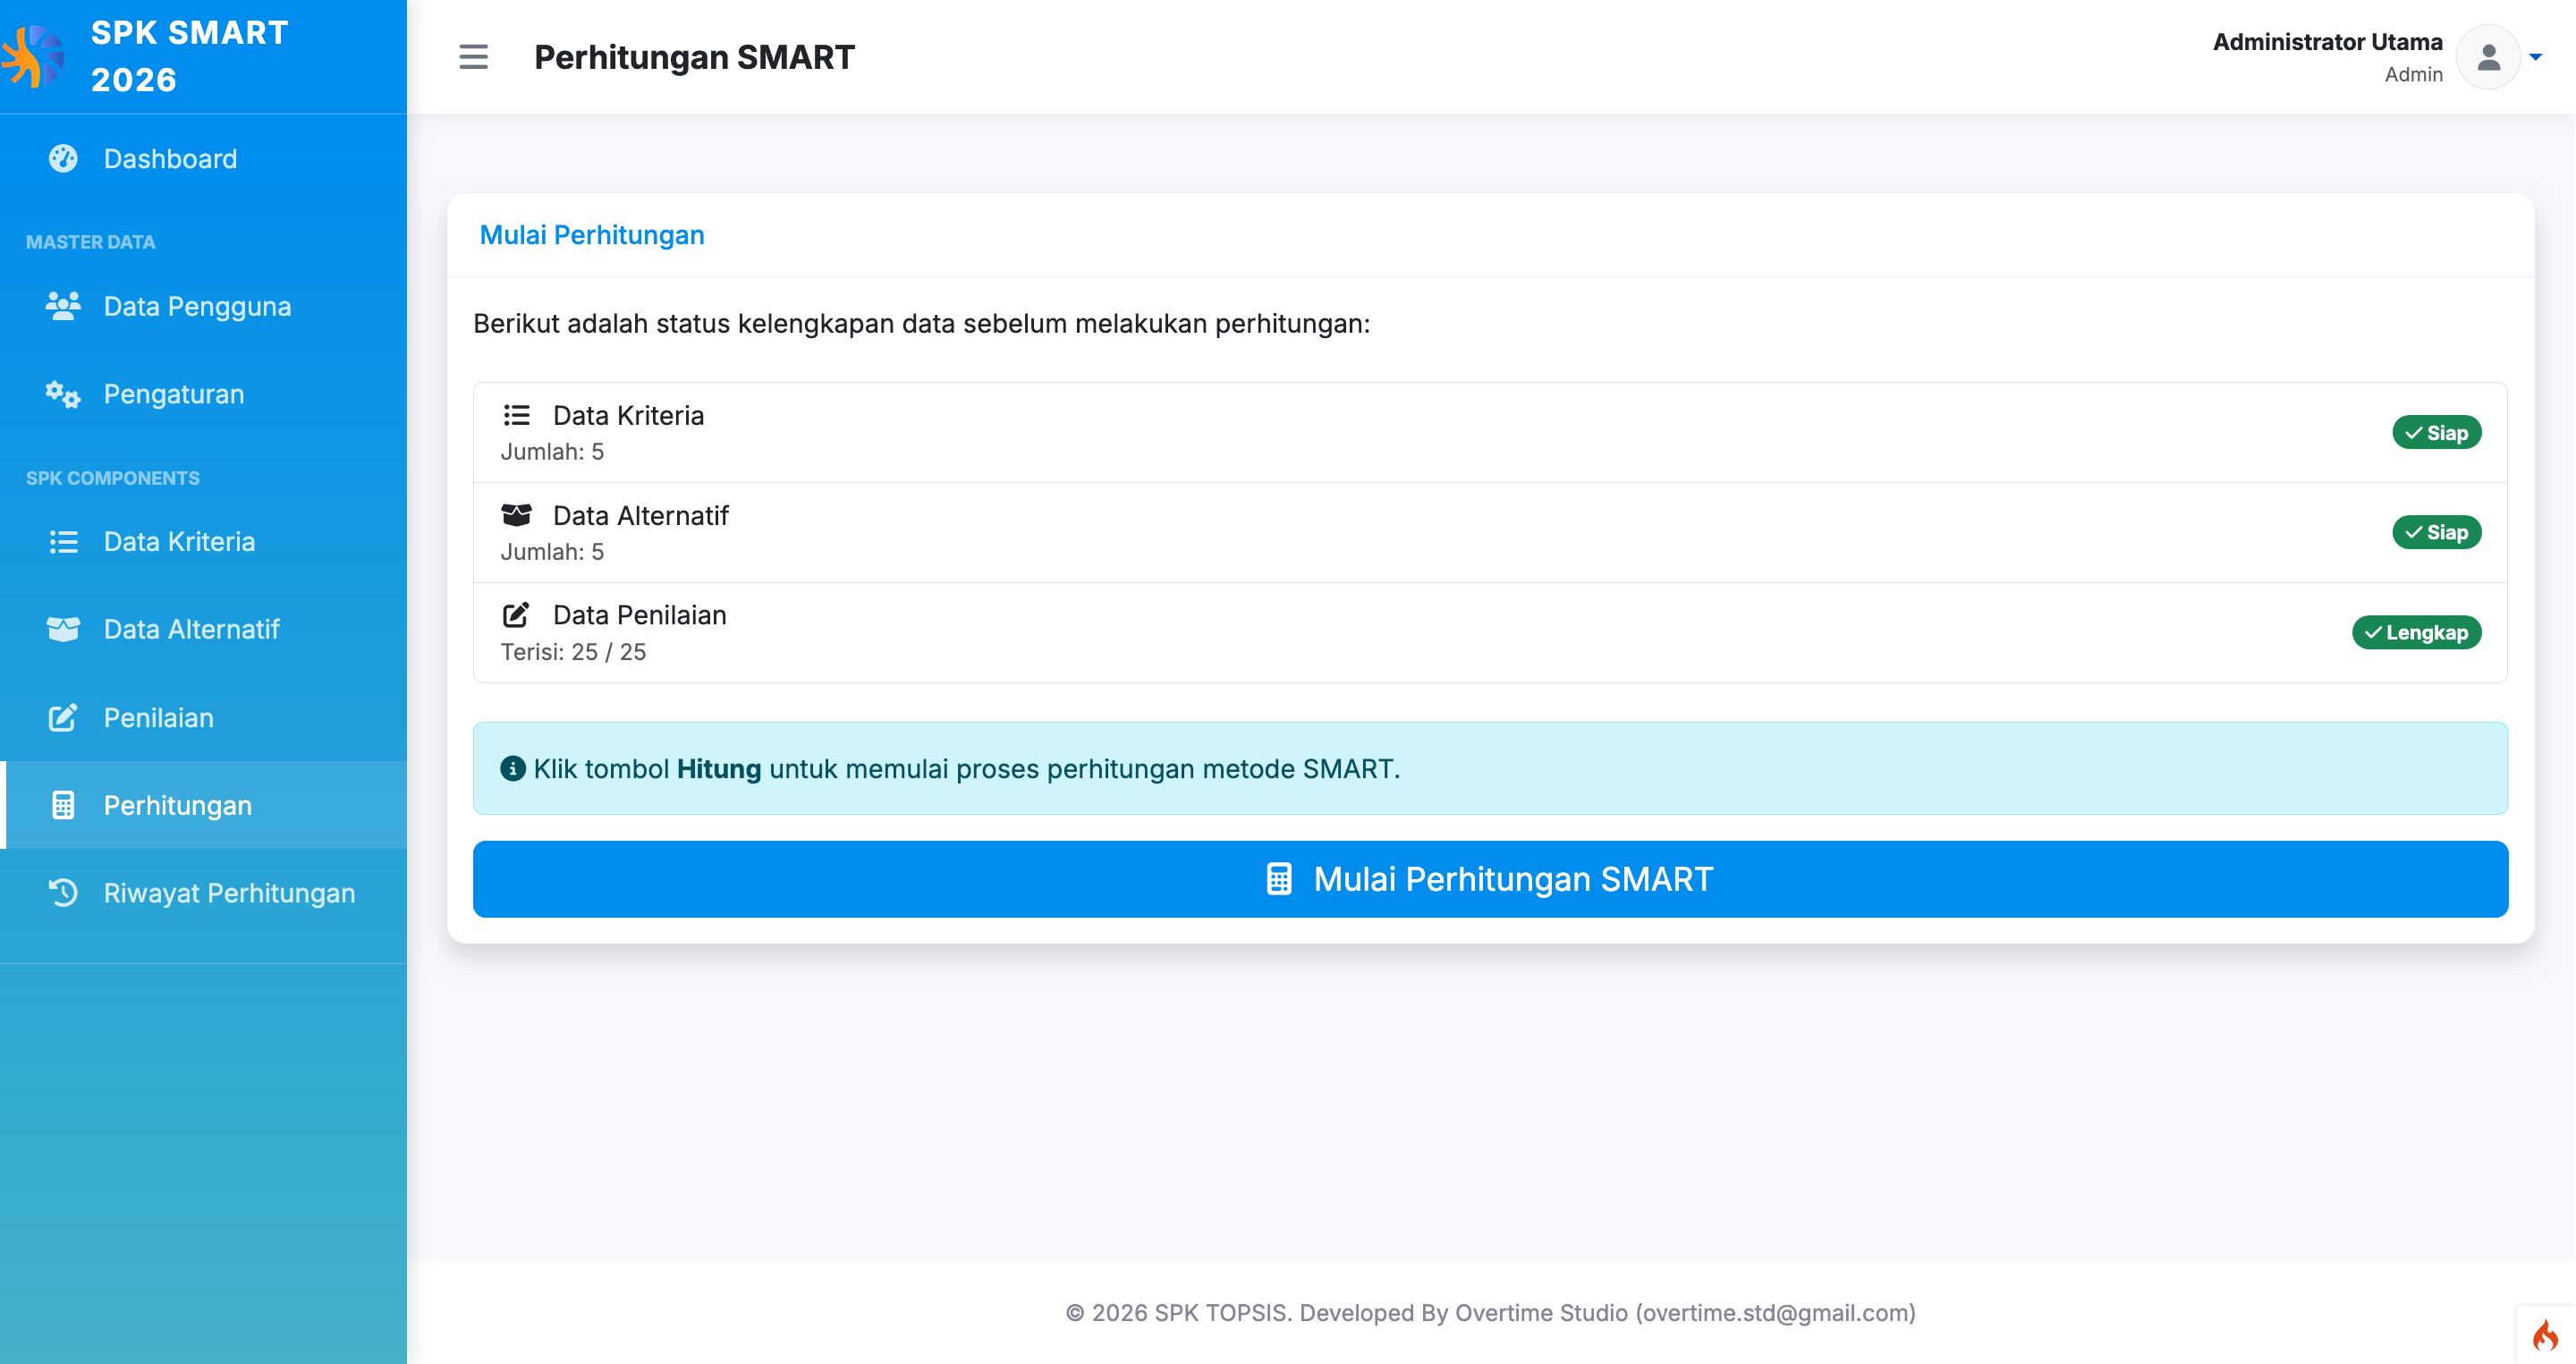This screenshot has width=2576, height=1364.
Task: Click the Lengkap badge for Data Penilaian
Action: pyautogui.click(x=2417, y=633)
